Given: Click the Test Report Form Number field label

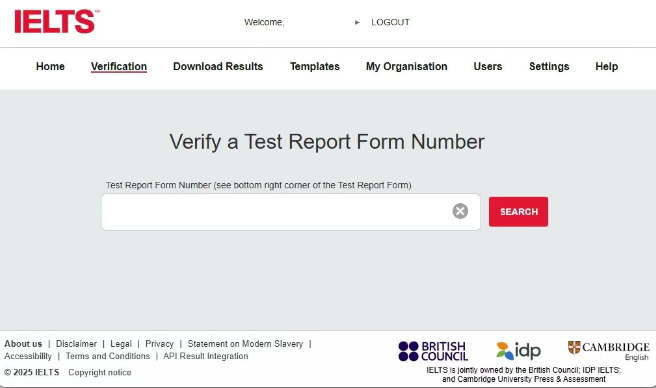Looking at the screenshot, I should [259, 185].
